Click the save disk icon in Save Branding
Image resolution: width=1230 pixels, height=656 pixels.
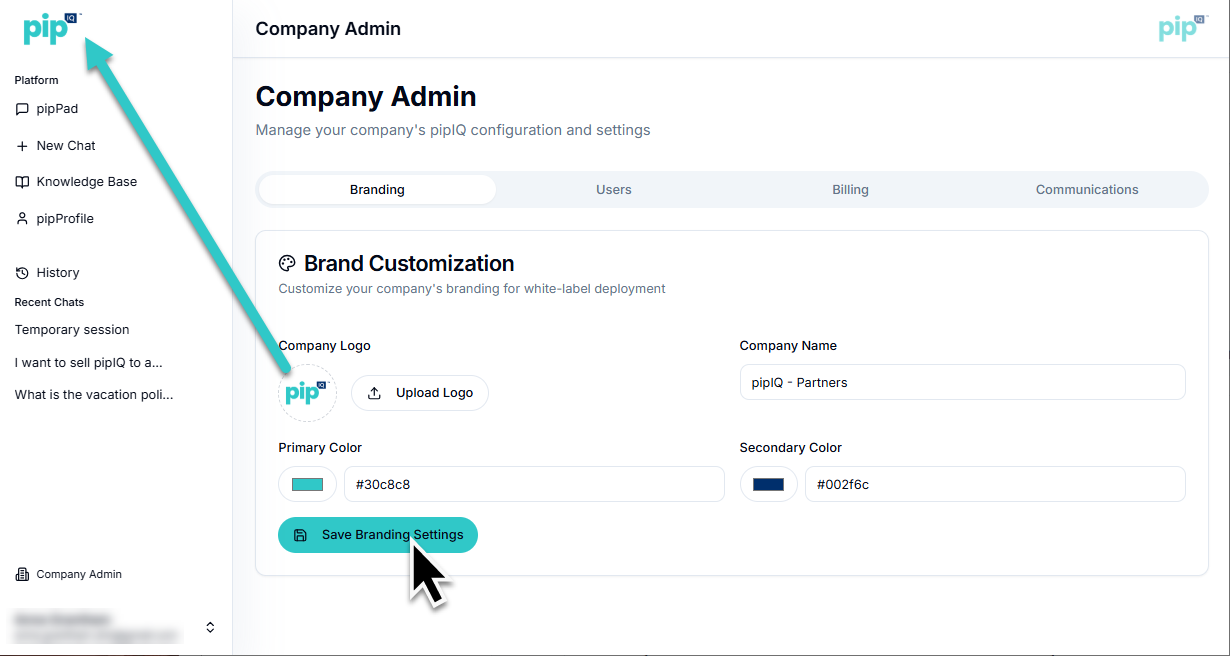300,535
